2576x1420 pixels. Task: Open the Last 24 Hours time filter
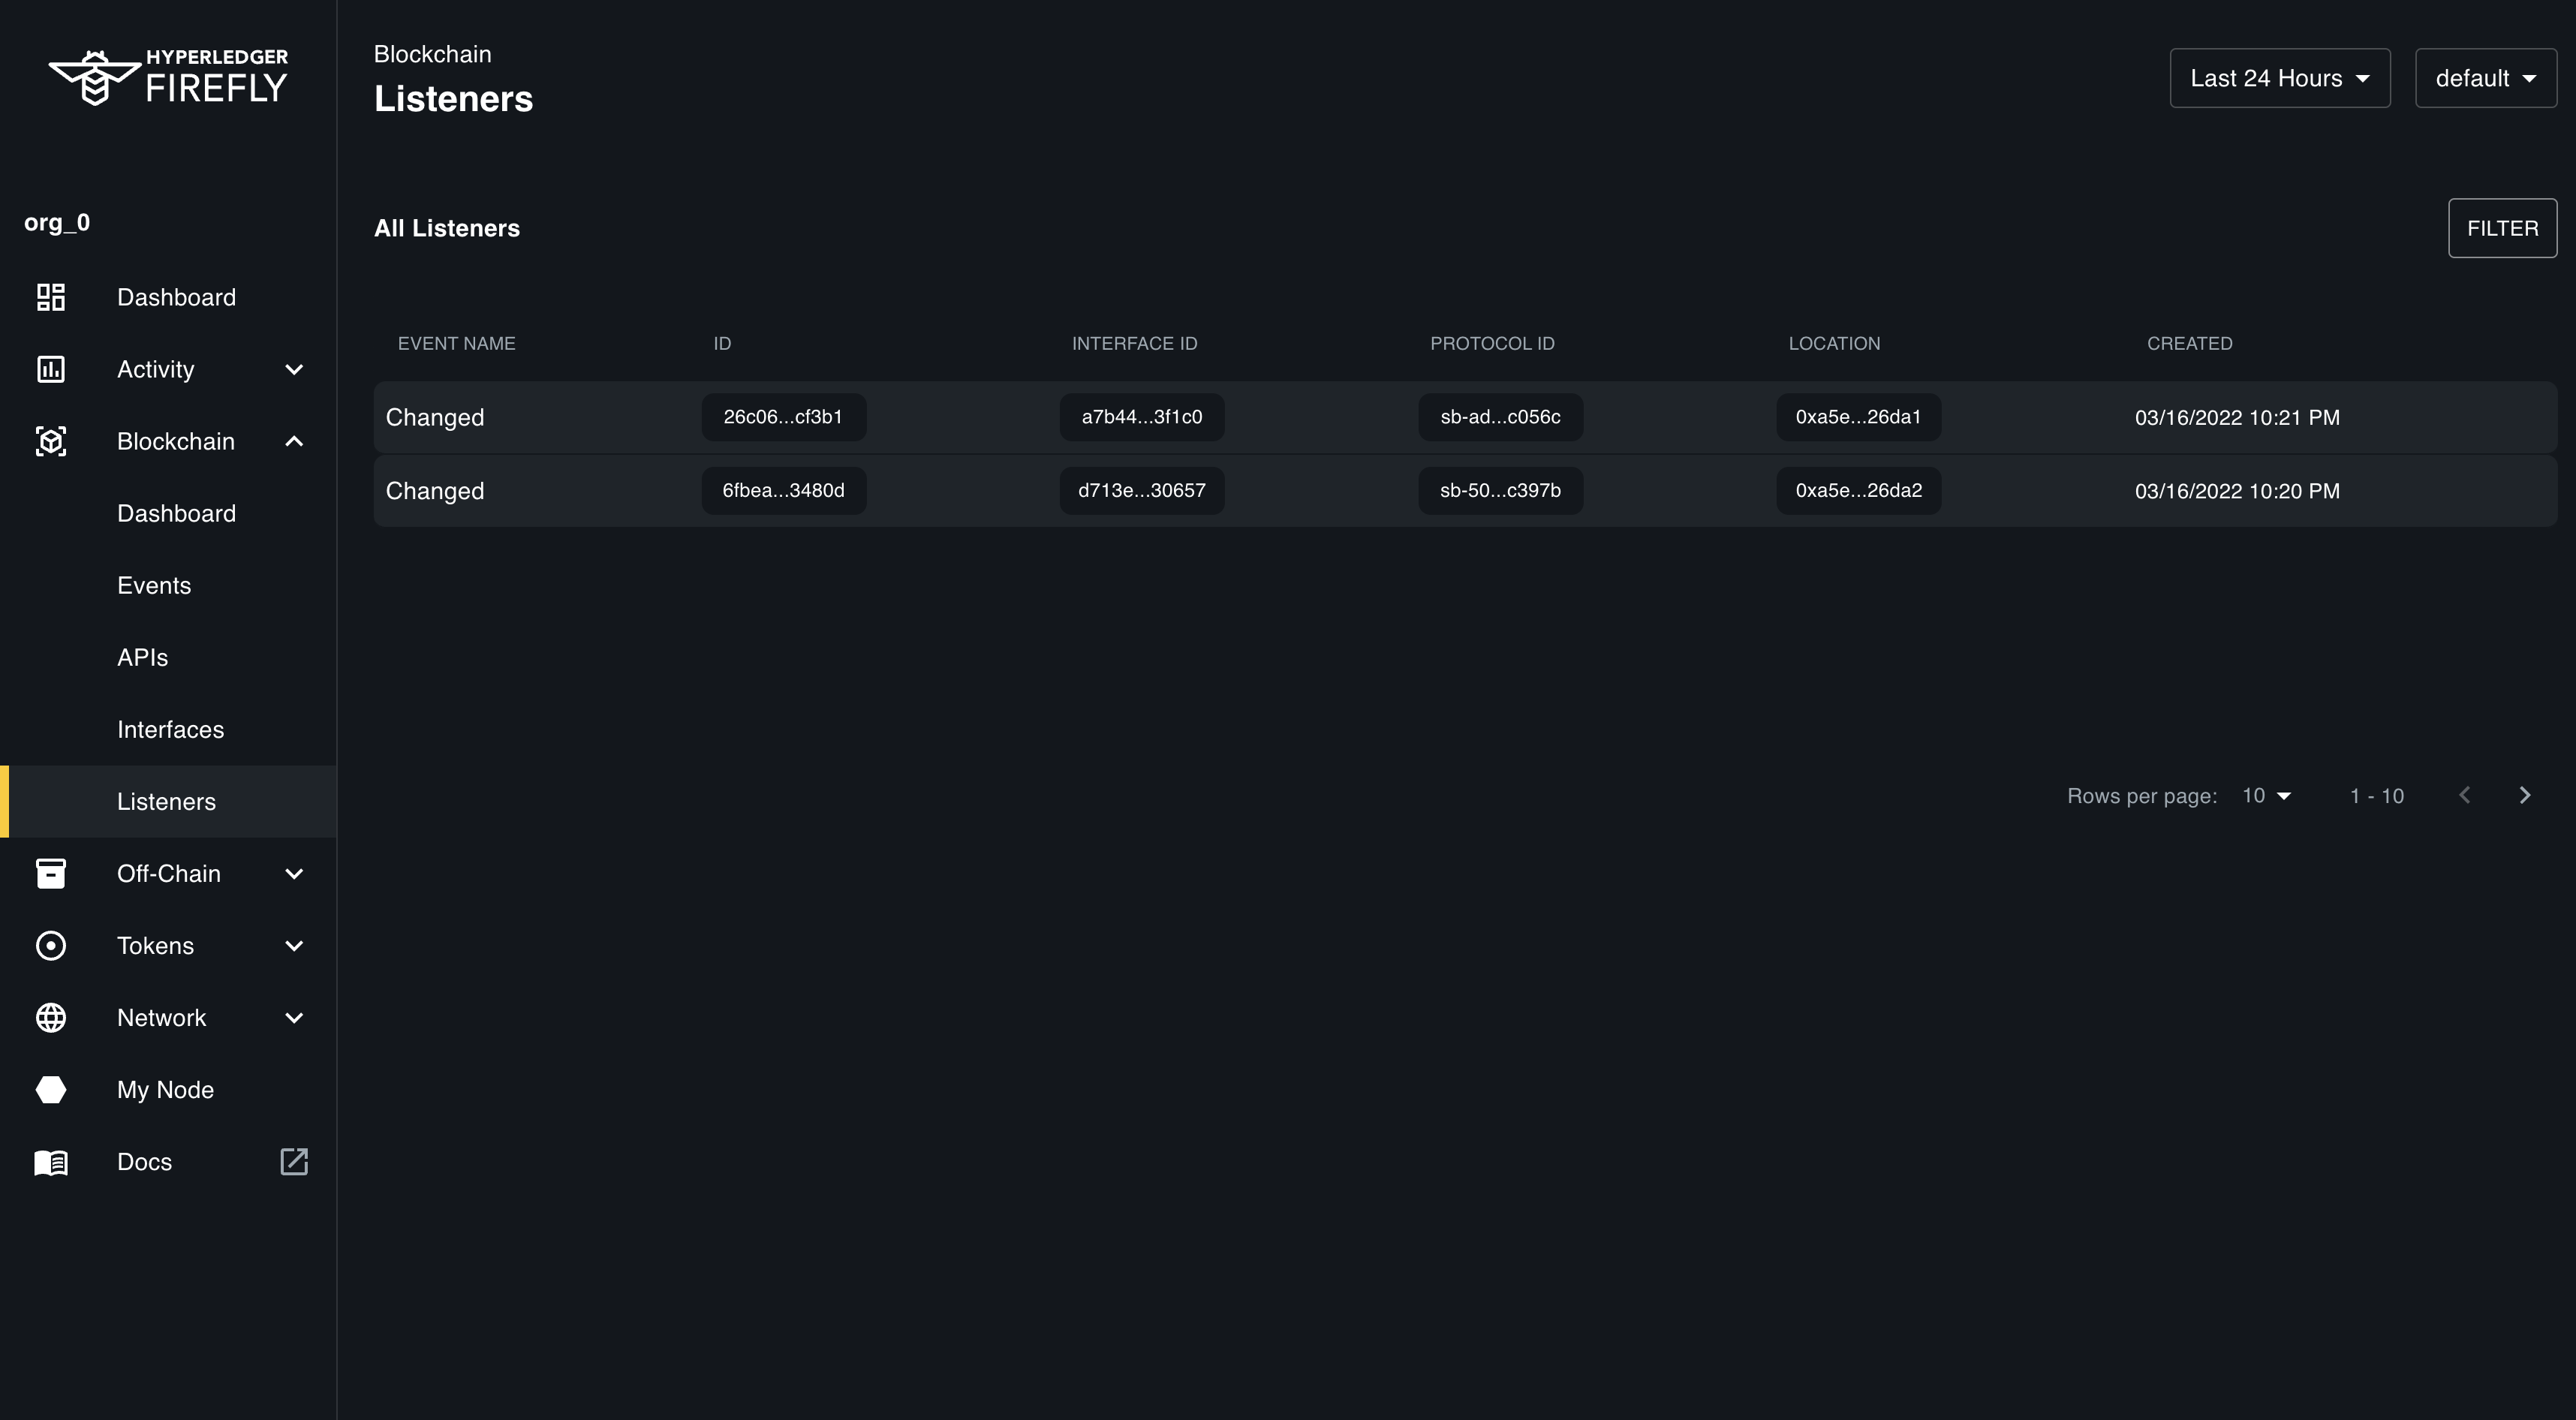pyautogui.click(x=2280, y=77)
